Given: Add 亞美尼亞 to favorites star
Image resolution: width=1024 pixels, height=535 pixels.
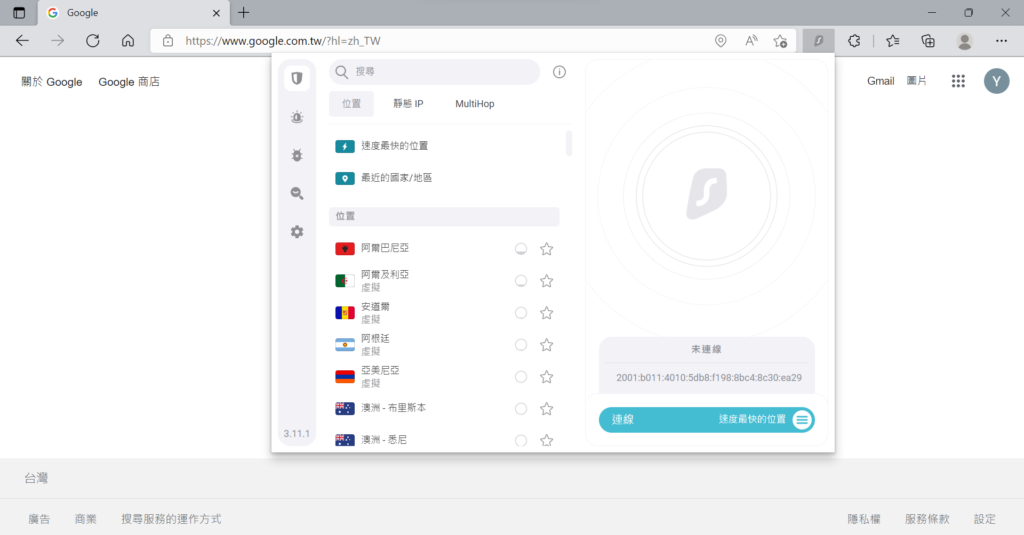Looking at the screenshot, I should 547,377.
